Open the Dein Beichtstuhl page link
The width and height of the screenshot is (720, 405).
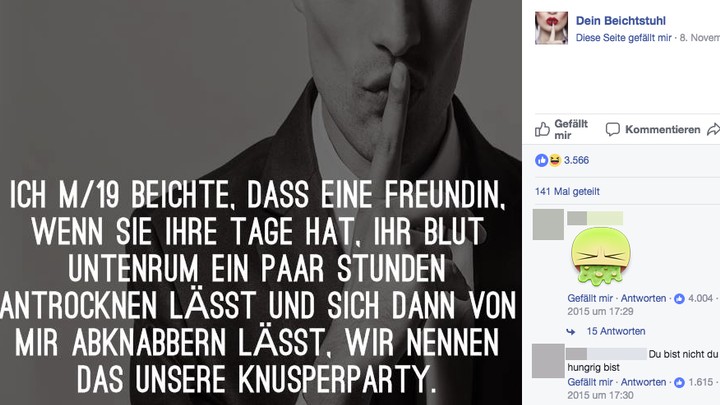tap(620, 21)
